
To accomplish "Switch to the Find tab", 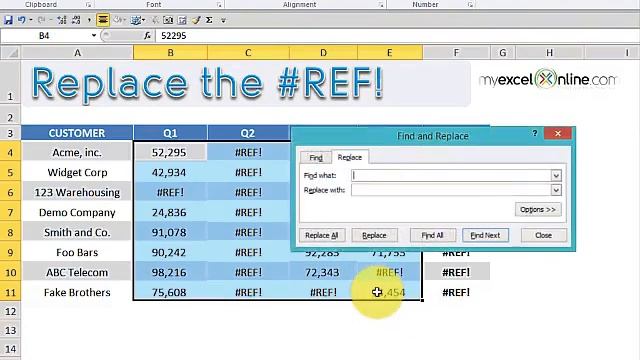I will 316,158.
